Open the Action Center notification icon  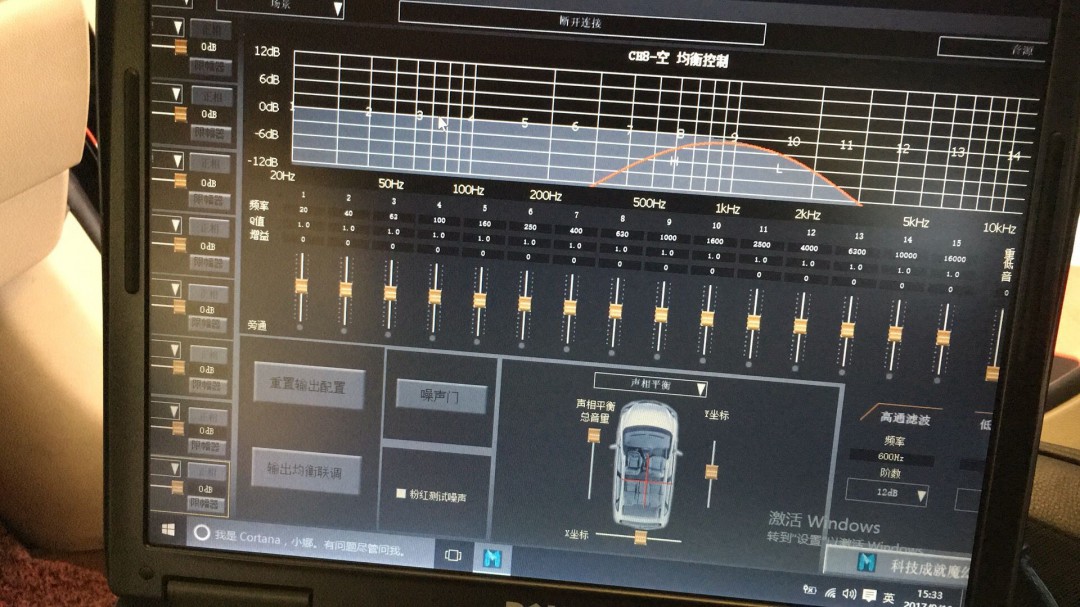869,595
